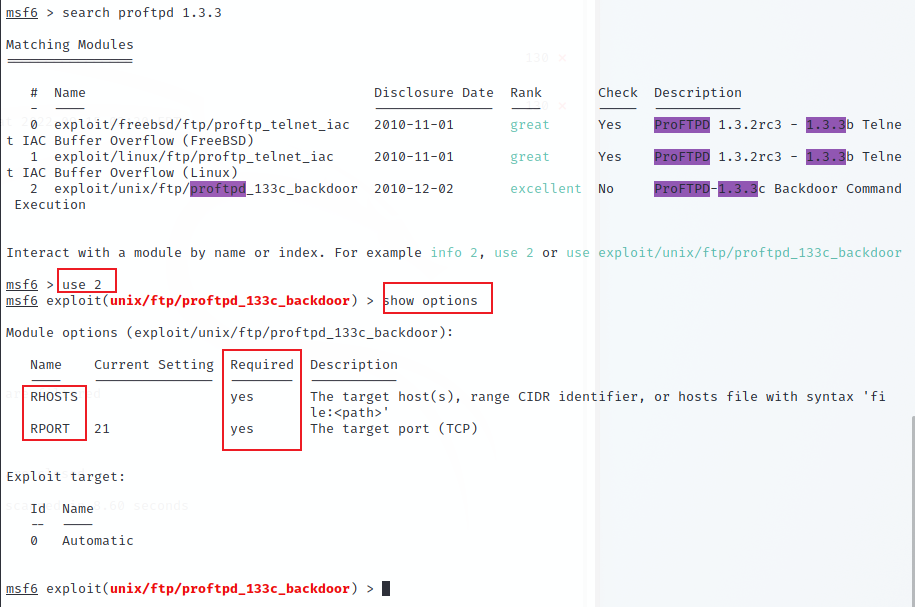Click 'great' rank in the linux module row

[530, 157]
